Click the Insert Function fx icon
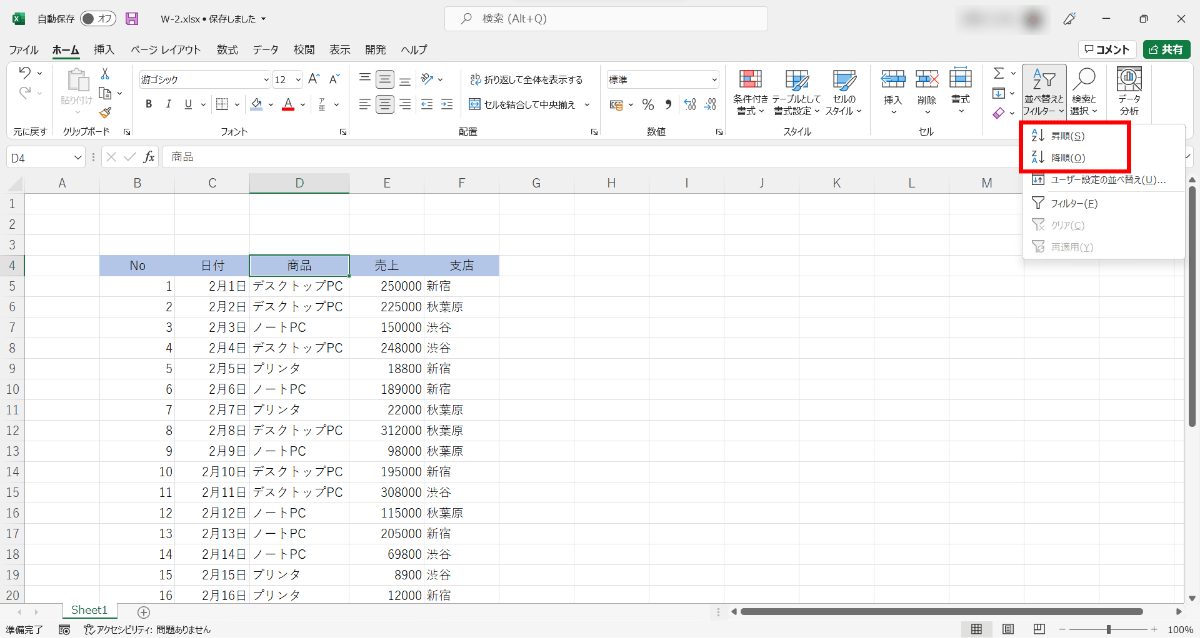The image size is (1200, 638). [x=149, y=157]
